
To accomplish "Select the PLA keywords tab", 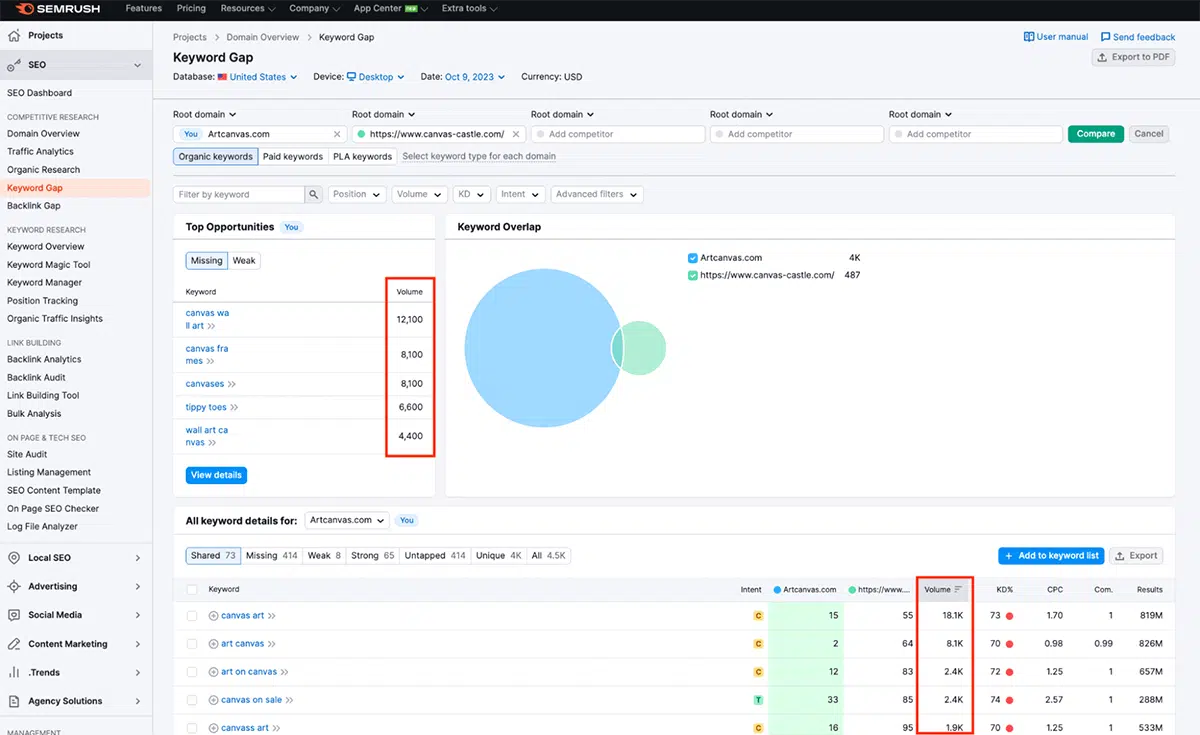I will tap(362, 156).
